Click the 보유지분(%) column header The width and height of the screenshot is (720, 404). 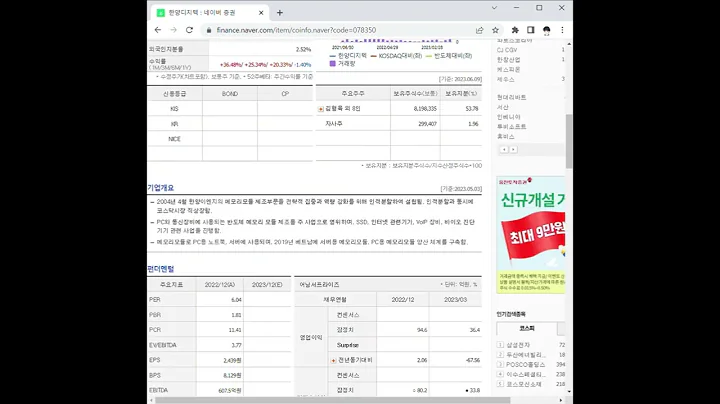coord(461,94)
